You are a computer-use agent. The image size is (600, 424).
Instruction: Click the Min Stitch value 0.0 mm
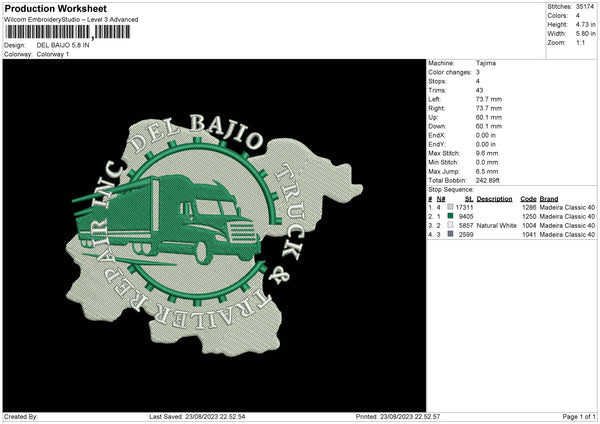[x=487, y=162]
